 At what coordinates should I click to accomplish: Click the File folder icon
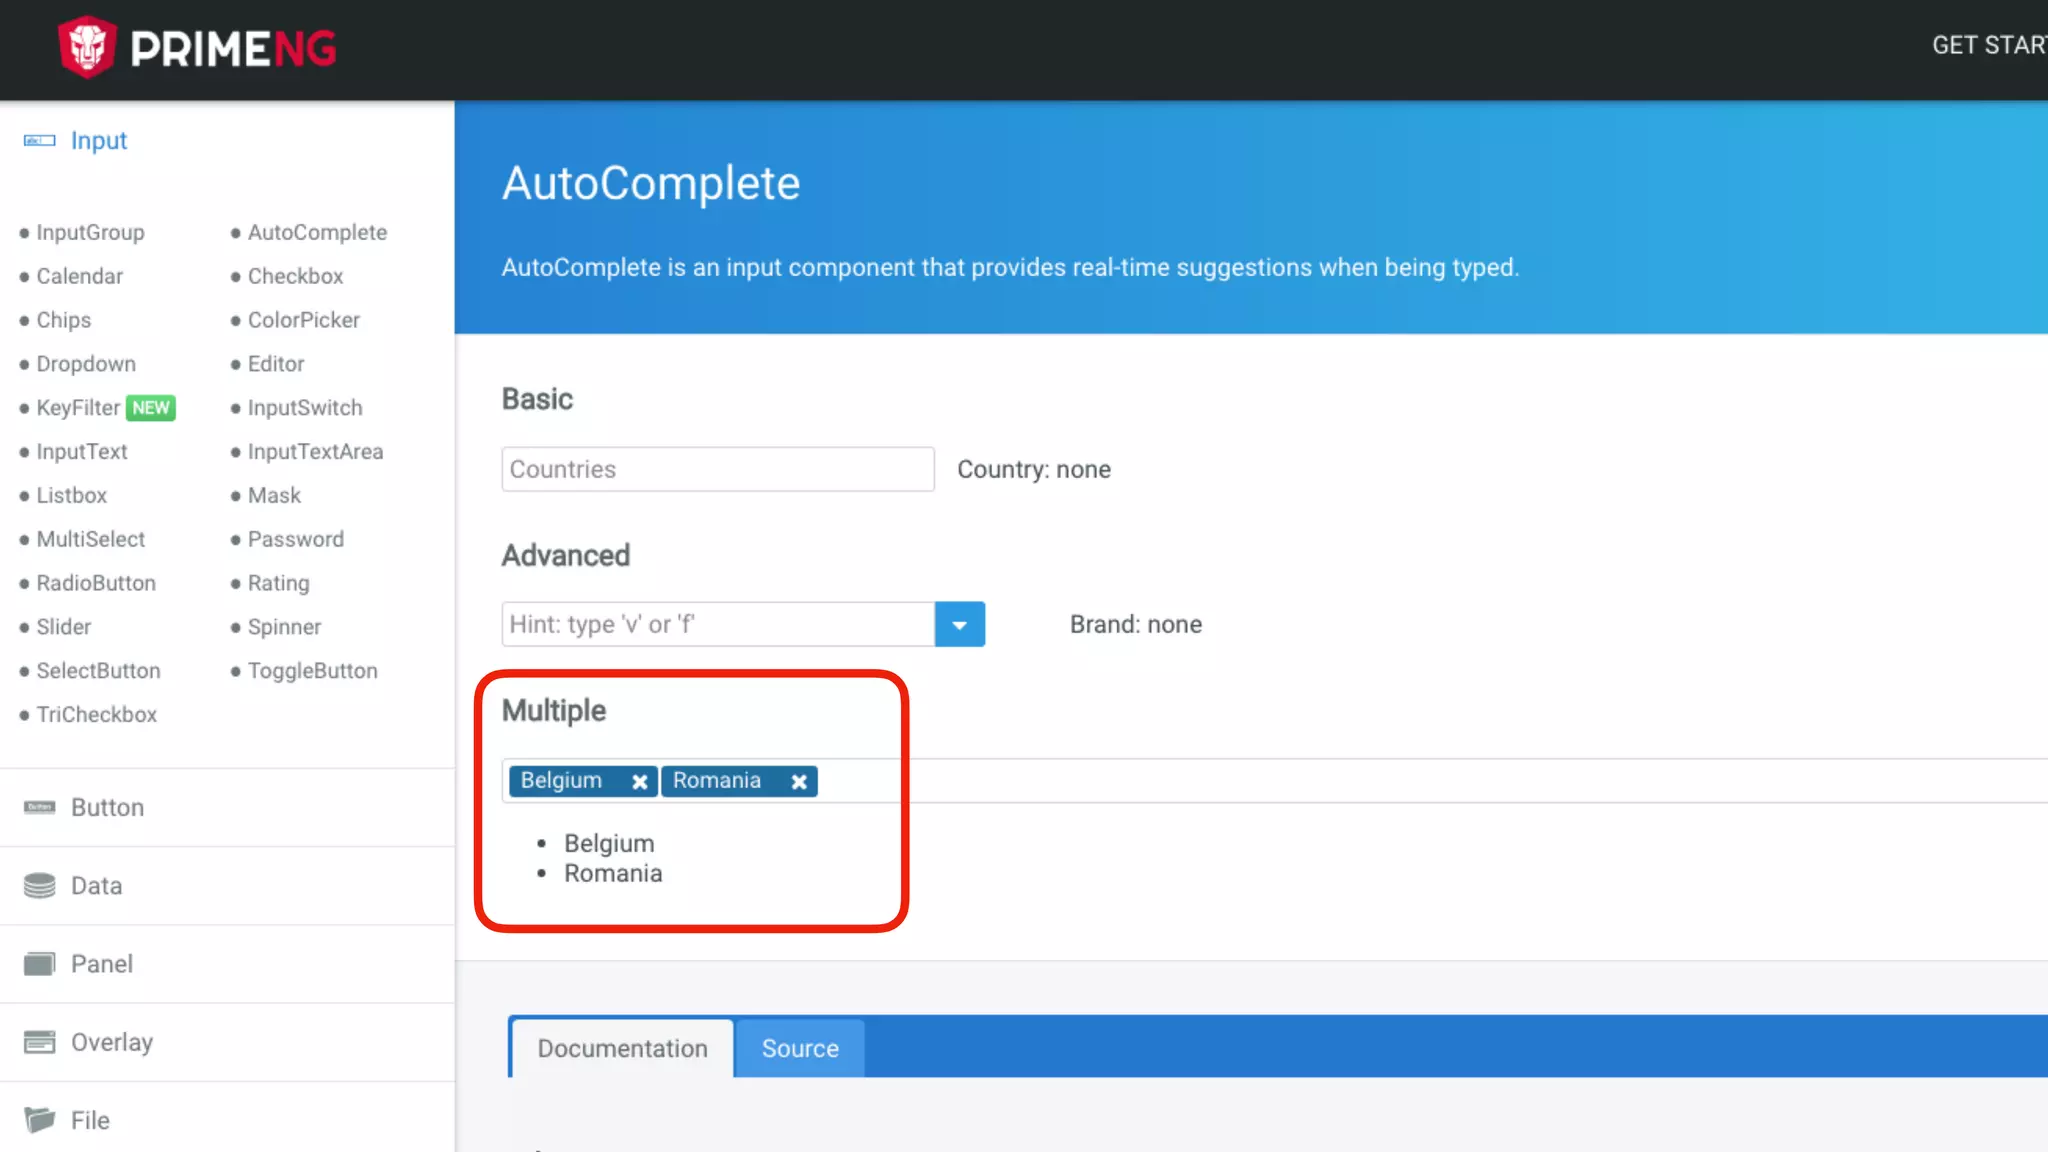point(39,1120)
